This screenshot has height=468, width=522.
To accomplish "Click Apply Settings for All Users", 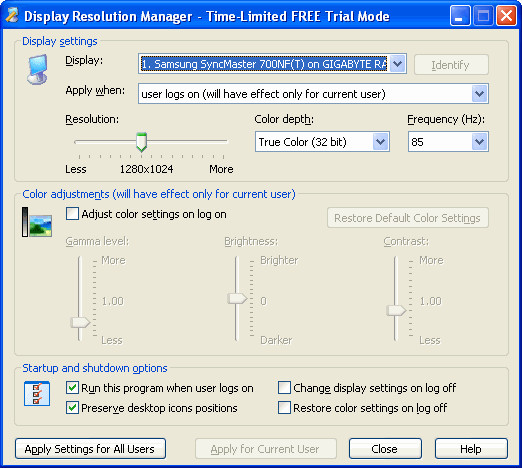I will point(90,449).
